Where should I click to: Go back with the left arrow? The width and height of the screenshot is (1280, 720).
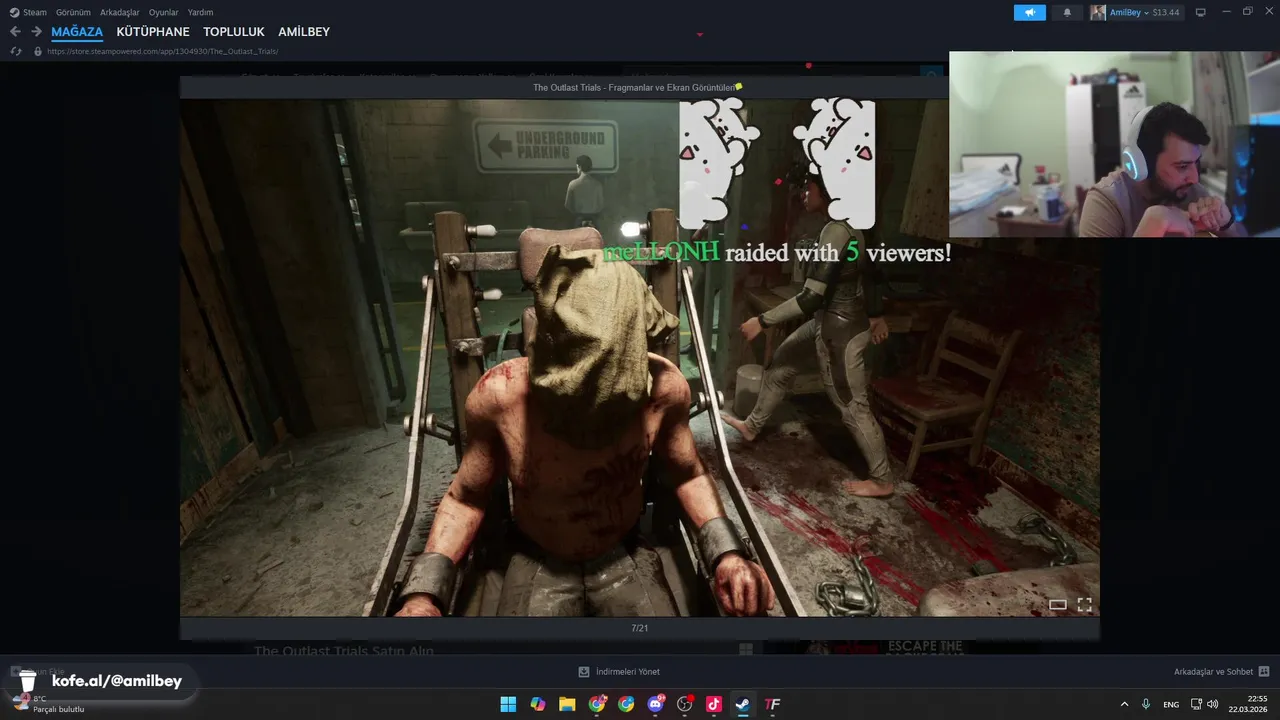(15, 32)
